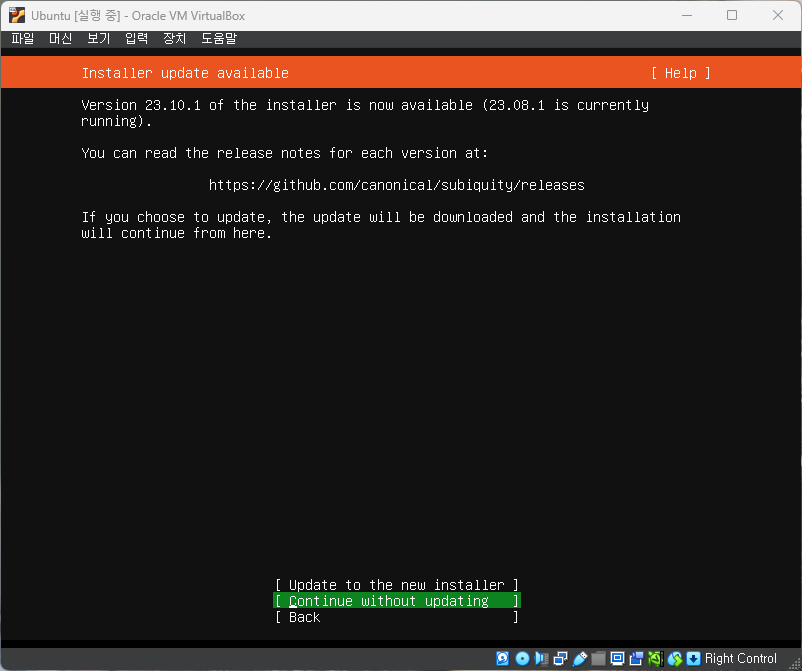This screenshot has width=802, height=671.
Task: Open the 파일 menu
Action: (x=23, y=39)
